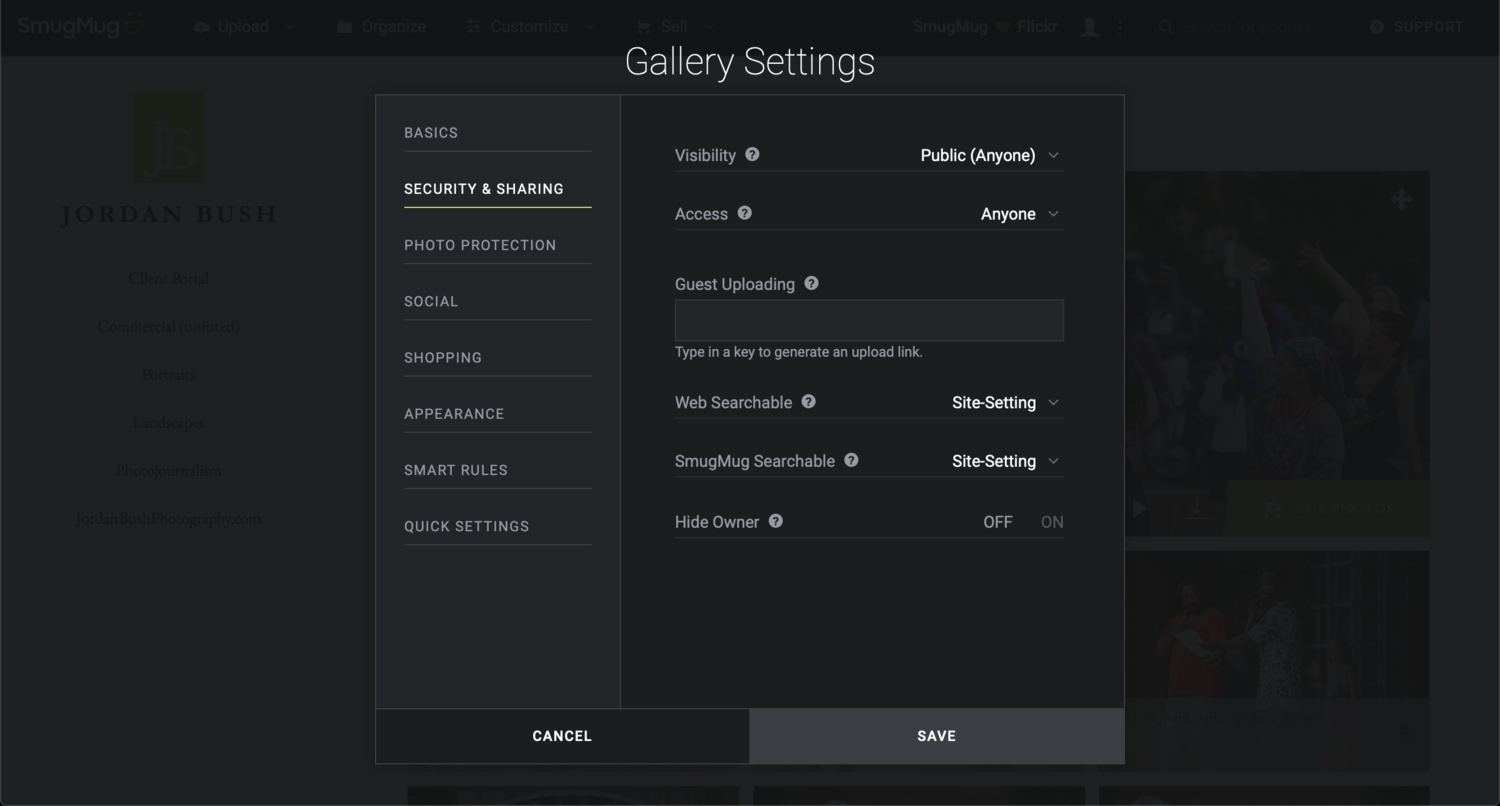Viewport: 1500px width, 806px height.
Task: Click the help icon next to Visibility
Action: coord(752,155)
